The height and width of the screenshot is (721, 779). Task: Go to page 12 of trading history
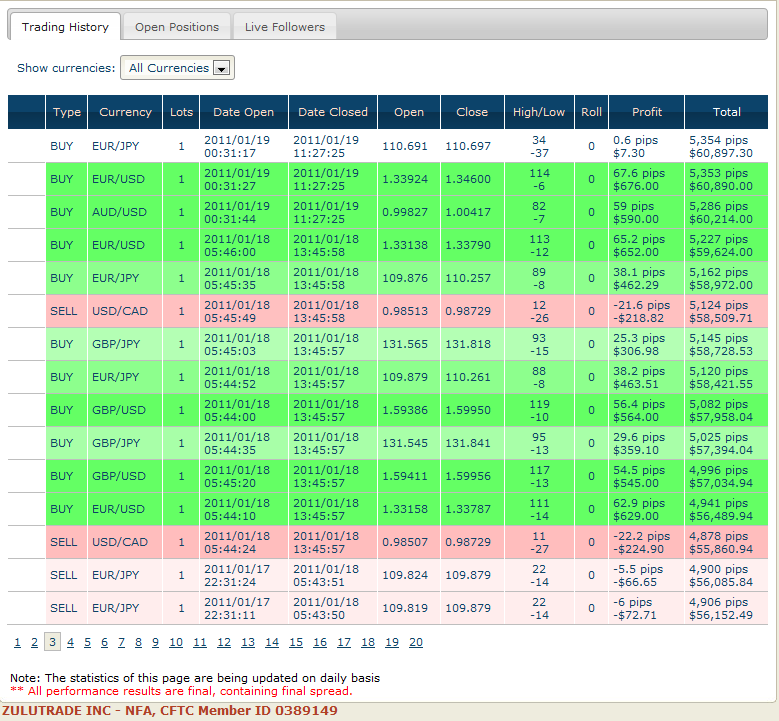[224, 642]
